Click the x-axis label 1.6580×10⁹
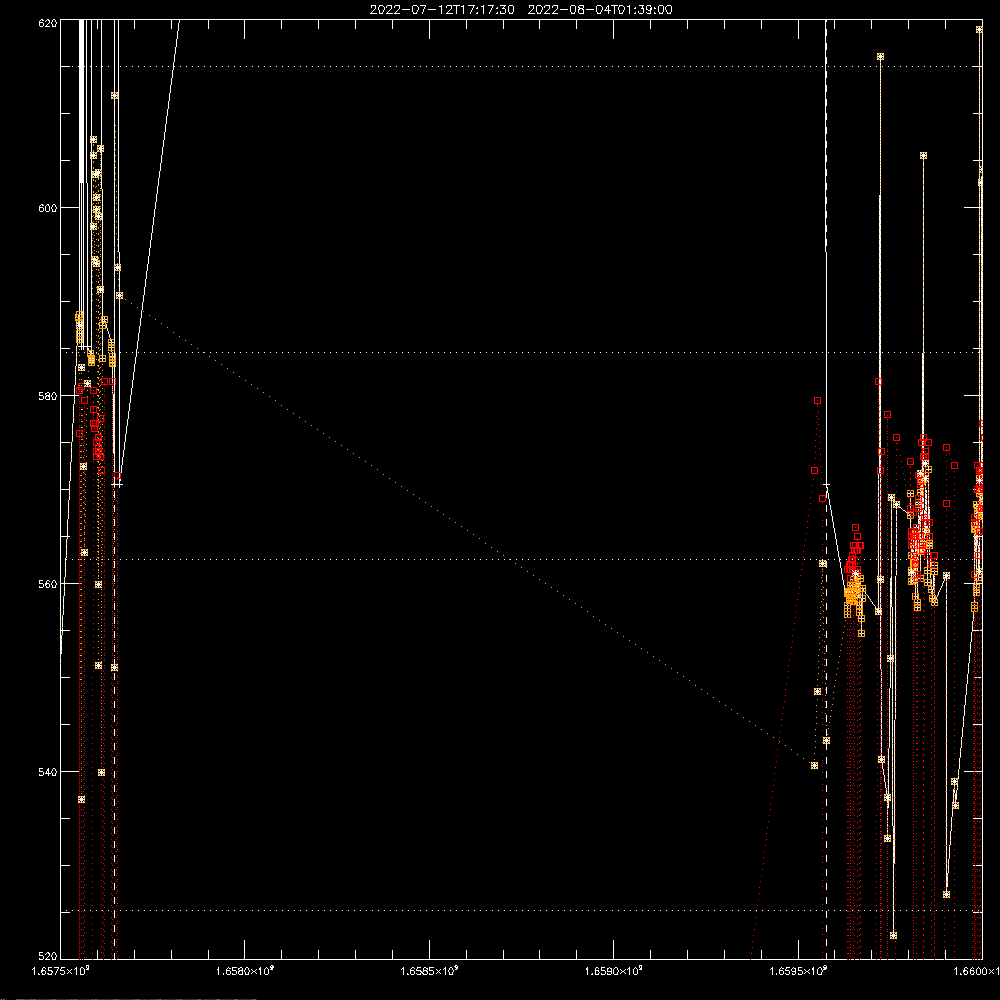This screenshot has width=1000, height=1000. coord(245,971)
